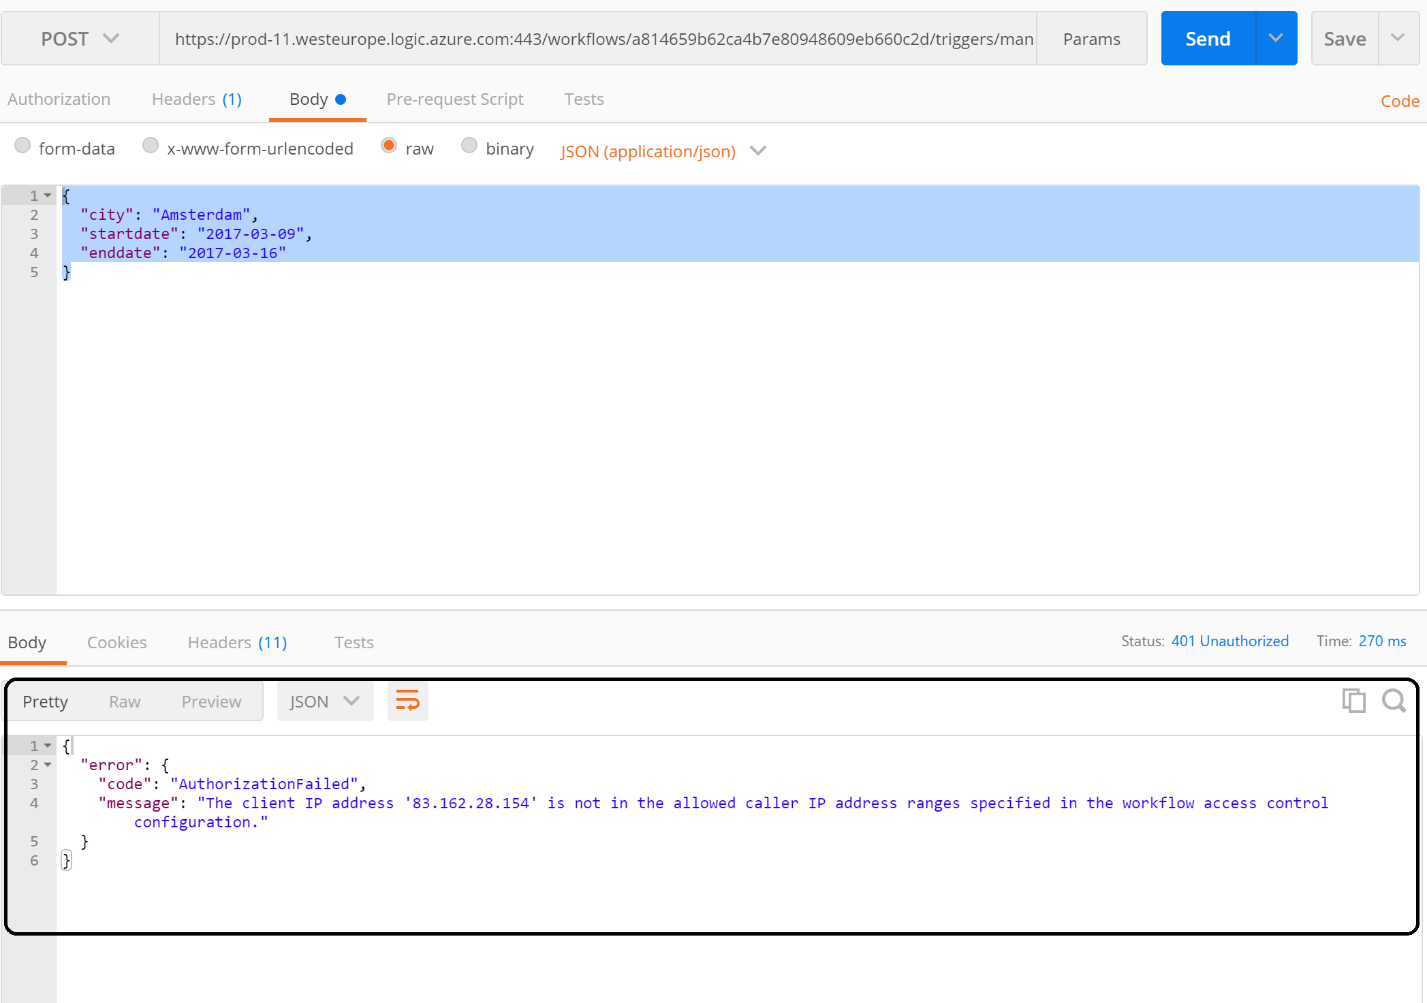1427x1003 pixels.
Task: Open the Pre-request Script tab
Action: coord(455,99)
